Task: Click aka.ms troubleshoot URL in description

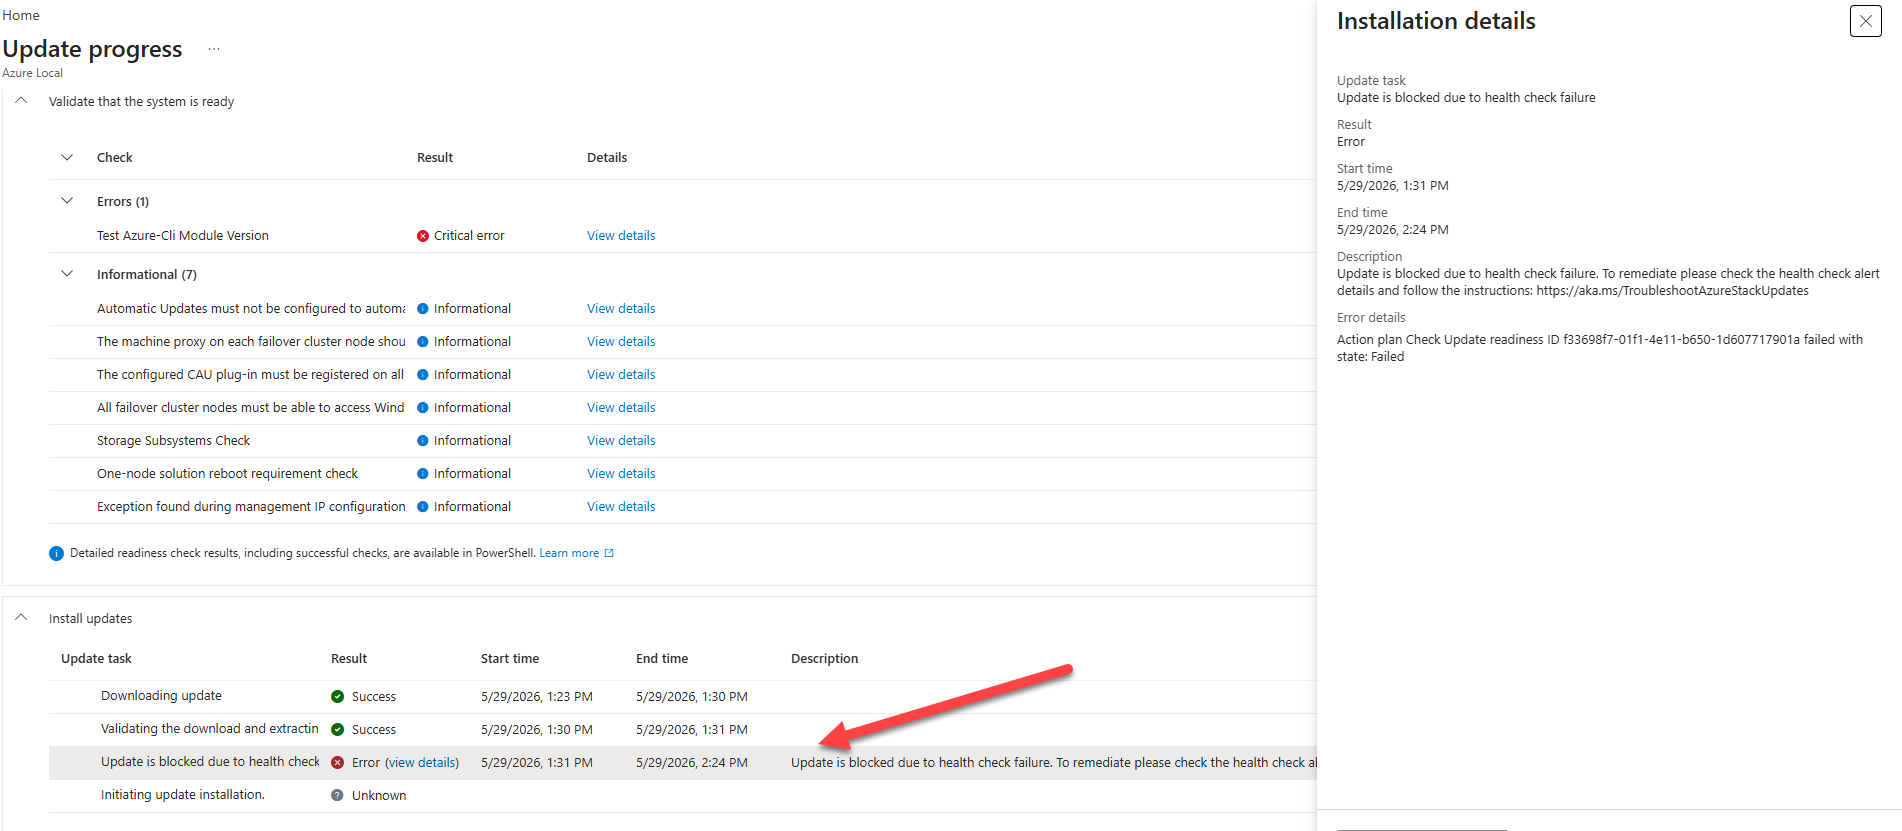Action: (1672, 291)
